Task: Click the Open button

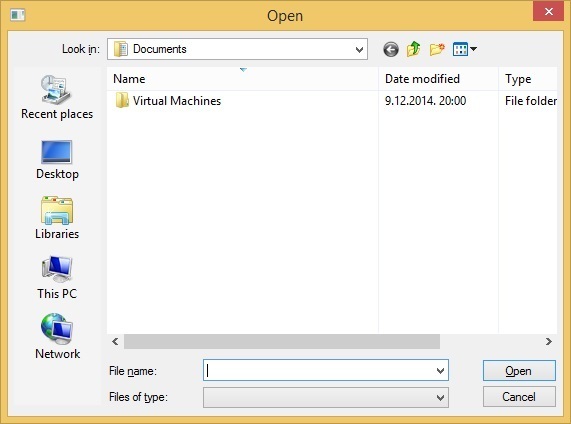Action: (519, 371)
